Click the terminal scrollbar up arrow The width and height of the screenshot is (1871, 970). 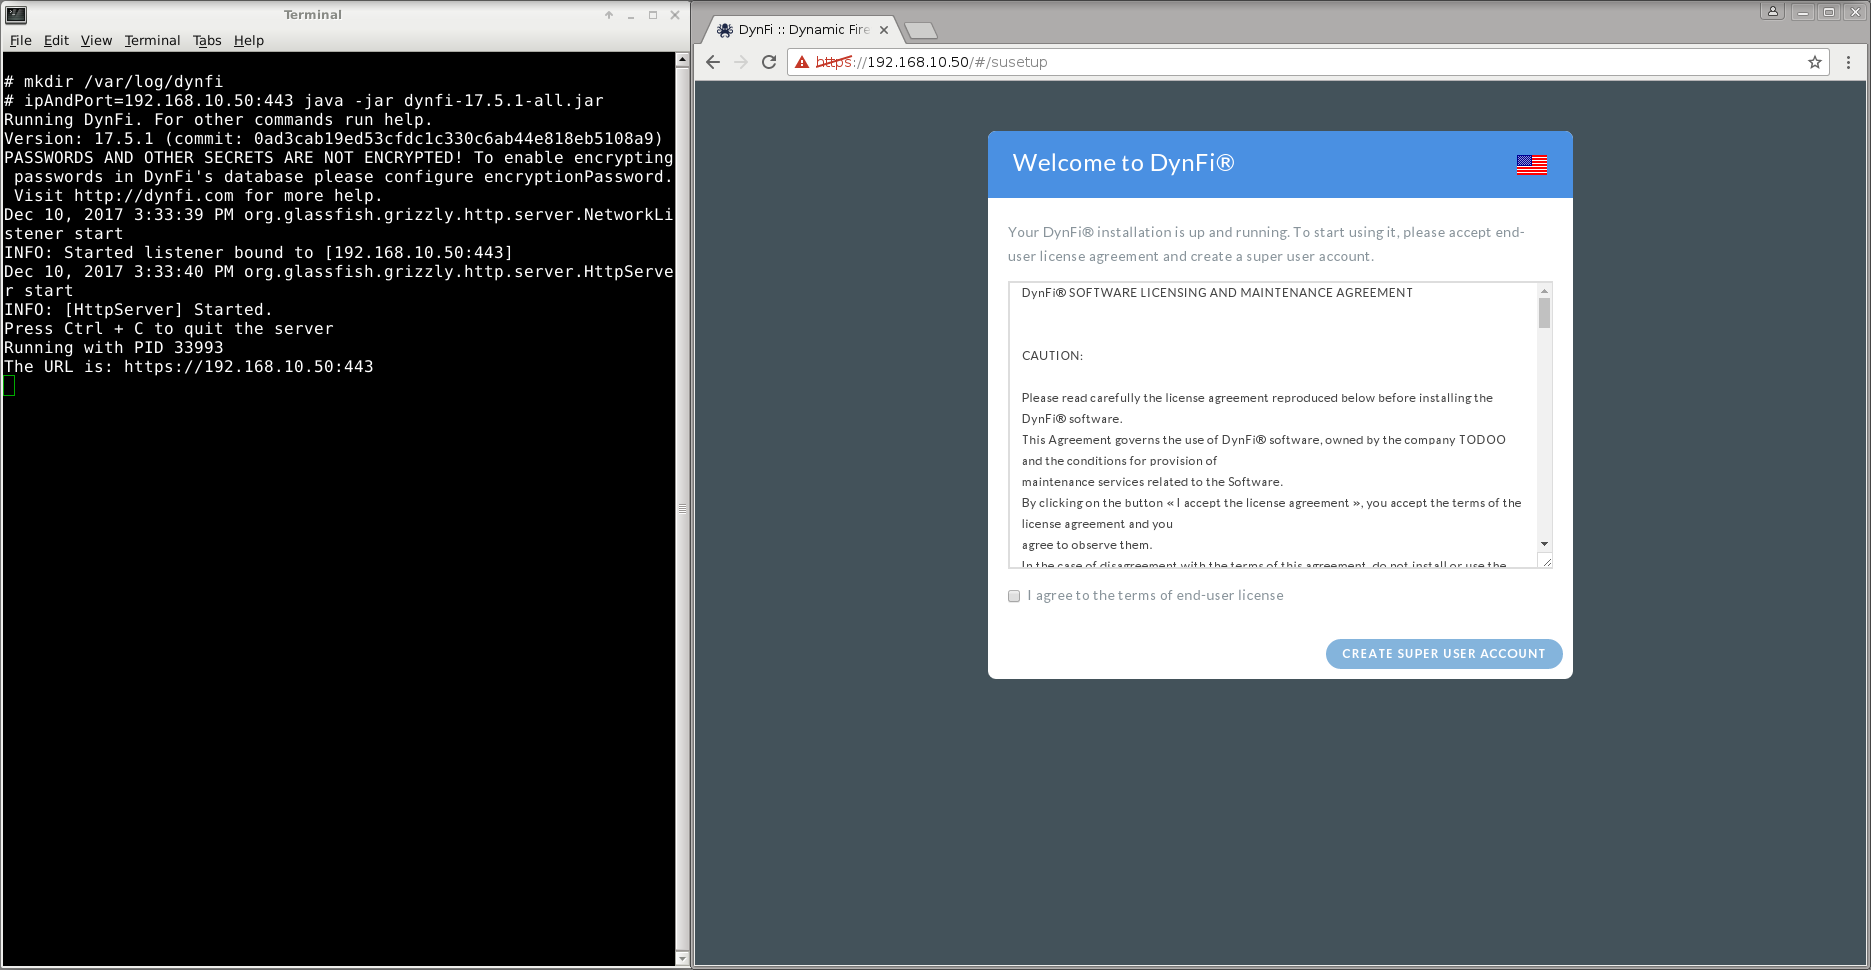click(x=682, y=60)
